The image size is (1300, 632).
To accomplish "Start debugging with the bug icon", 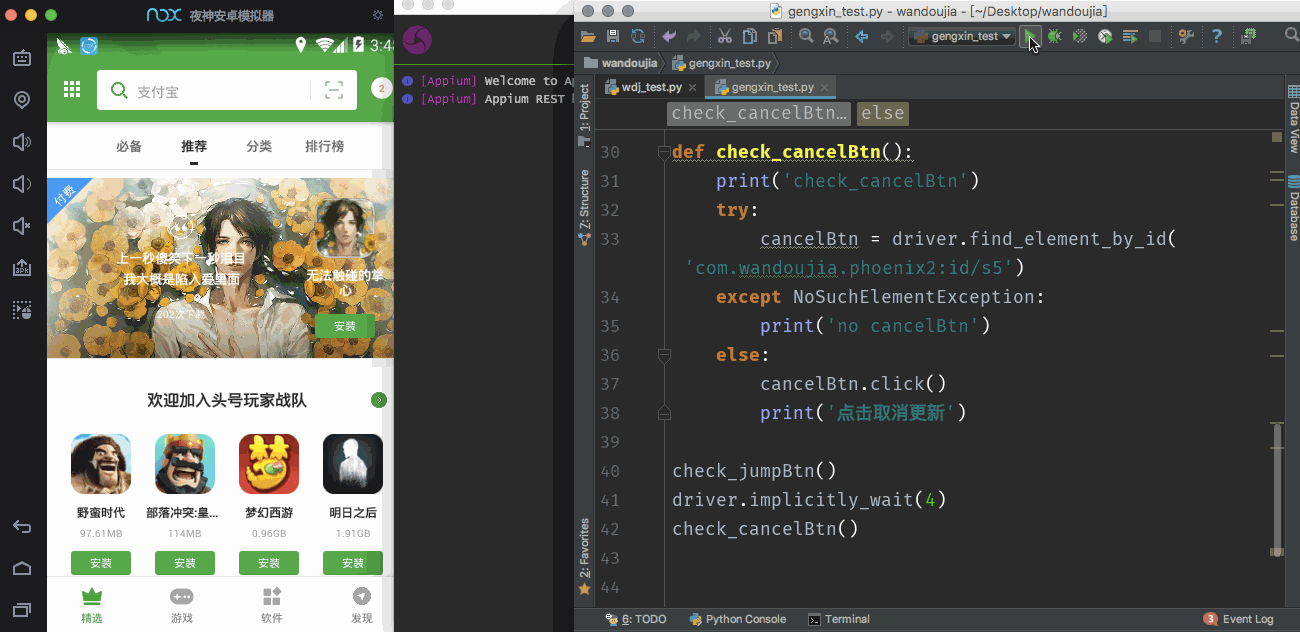I will pos(1054,36).
